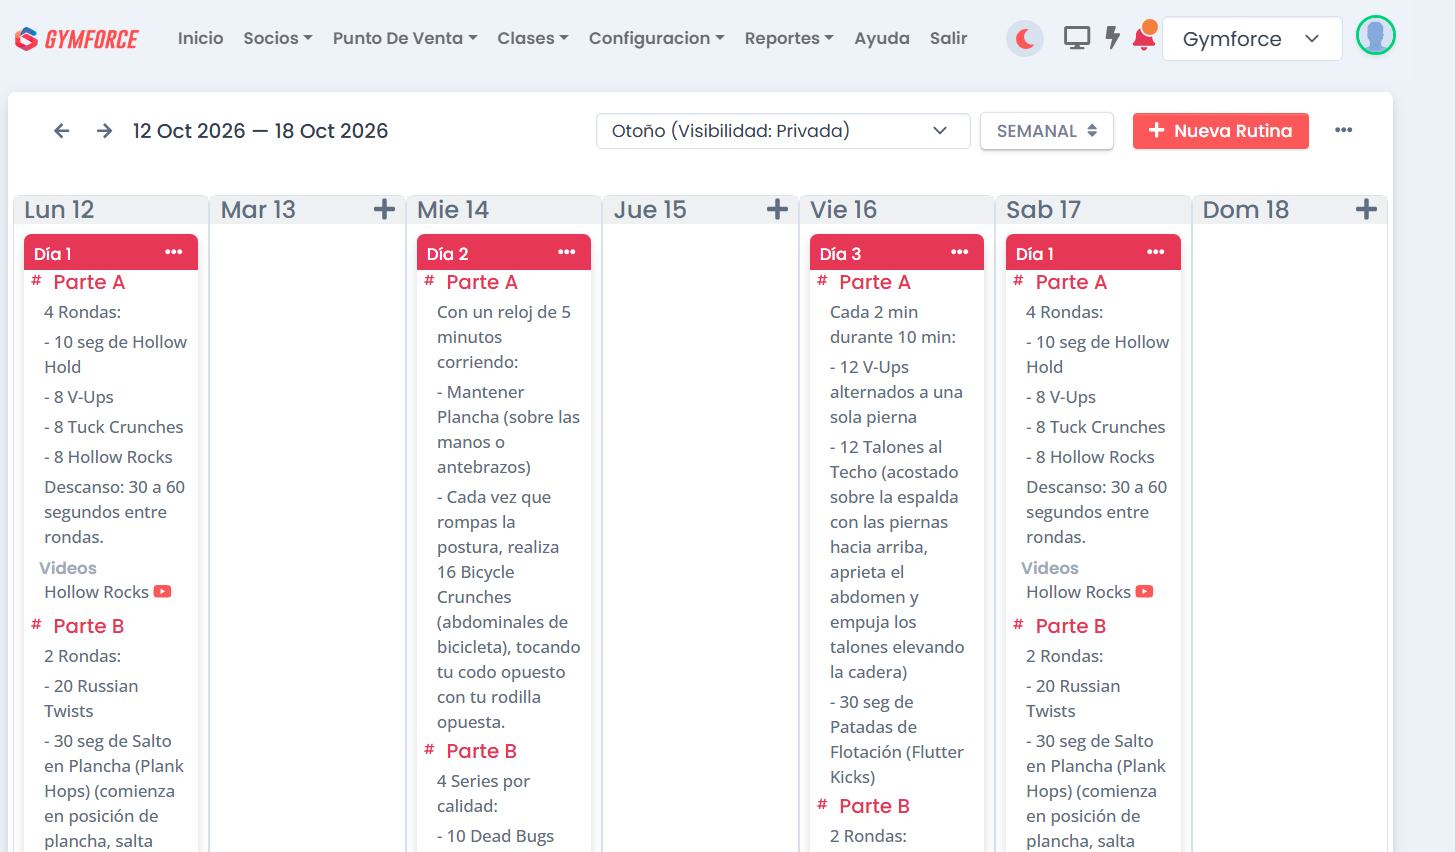Expand the Reportes menu

[789, 38]
